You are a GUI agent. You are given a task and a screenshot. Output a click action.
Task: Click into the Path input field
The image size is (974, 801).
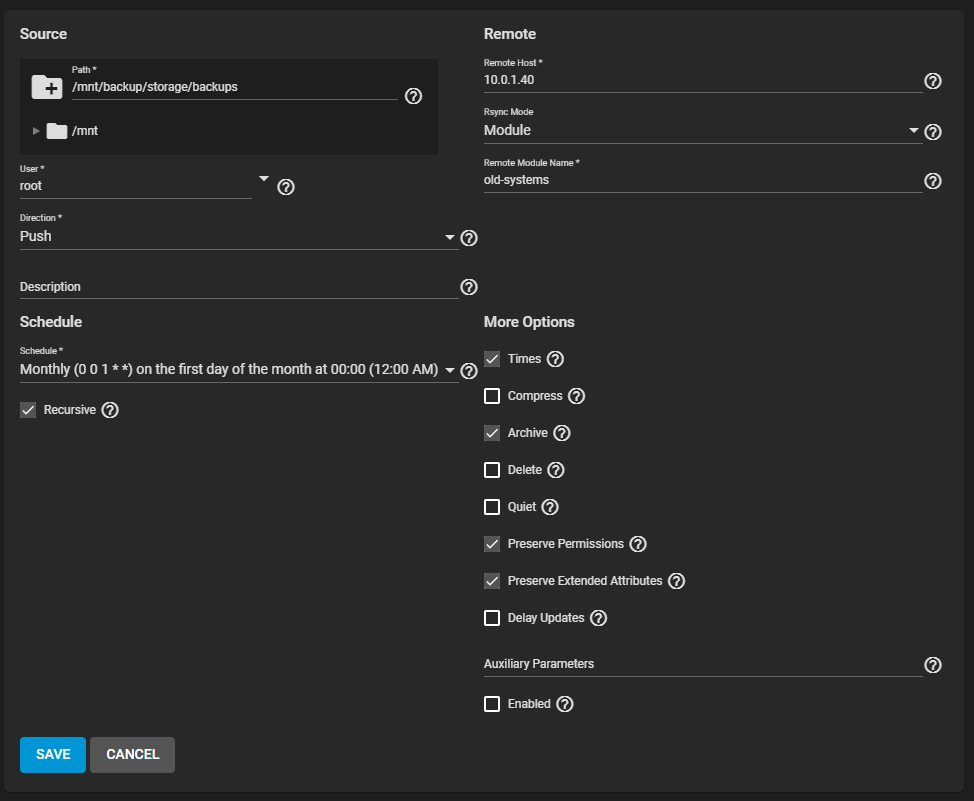234,87
